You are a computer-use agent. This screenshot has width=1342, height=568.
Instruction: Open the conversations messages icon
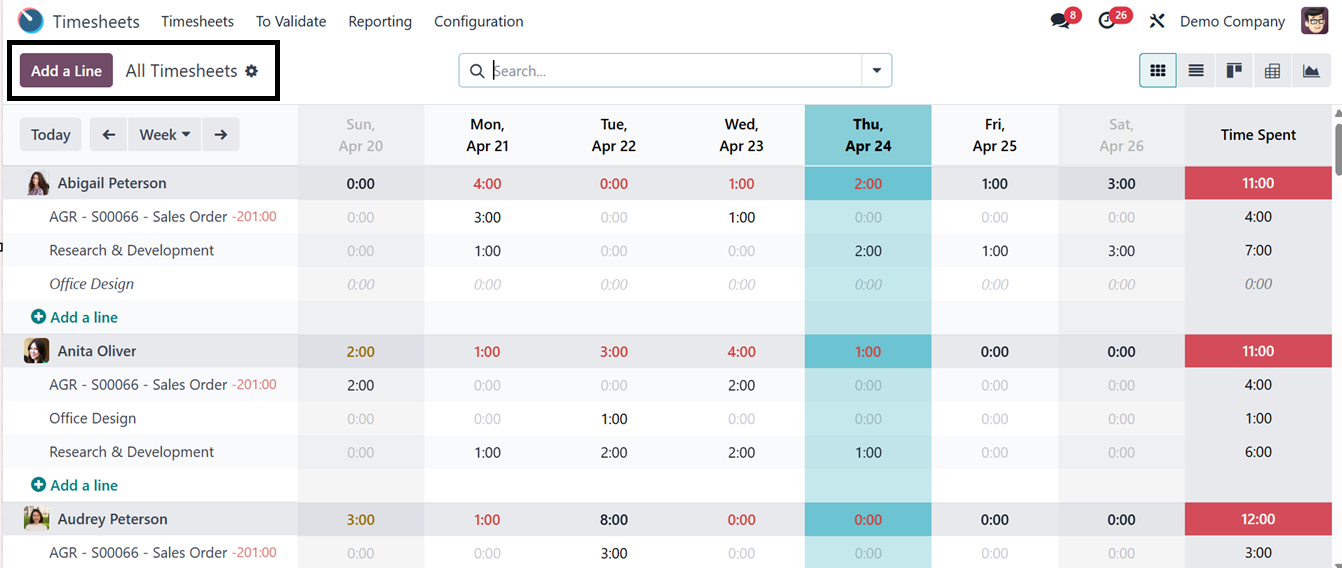point(1060,21)
